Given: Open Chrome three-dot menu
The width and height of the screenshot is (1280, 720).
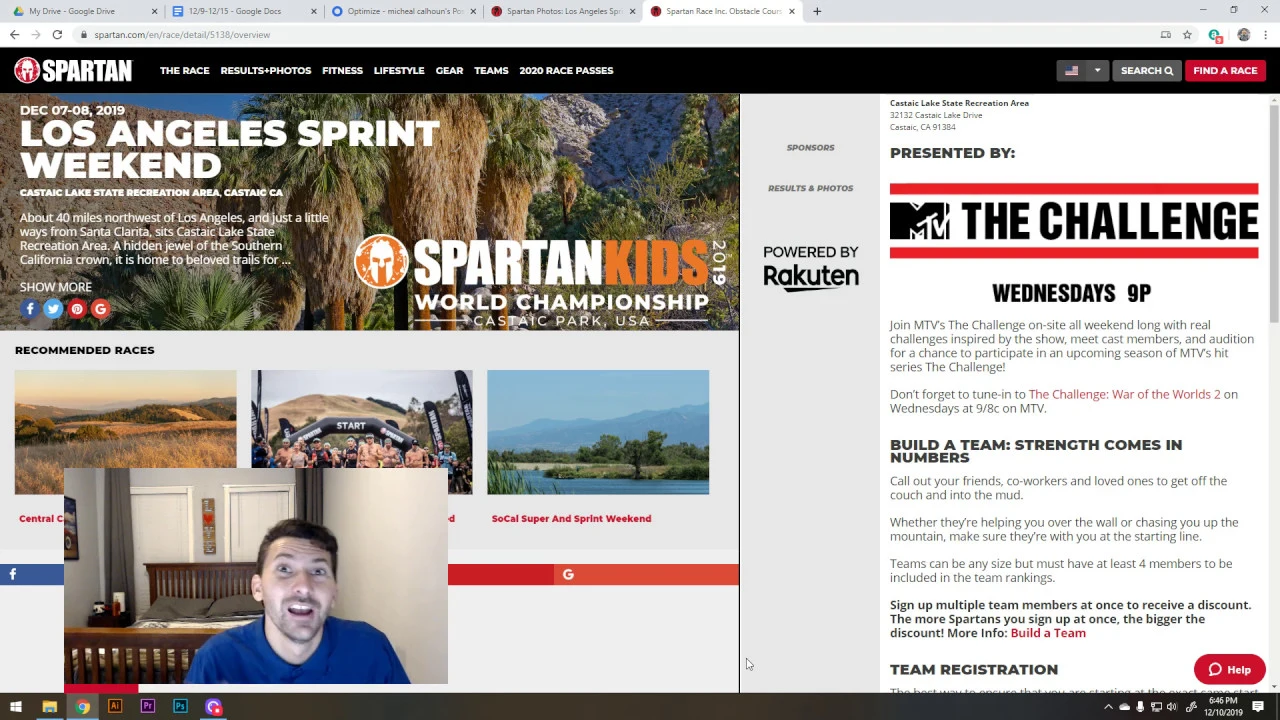Looking at the screenshot, I should [x=1265, y=35].
